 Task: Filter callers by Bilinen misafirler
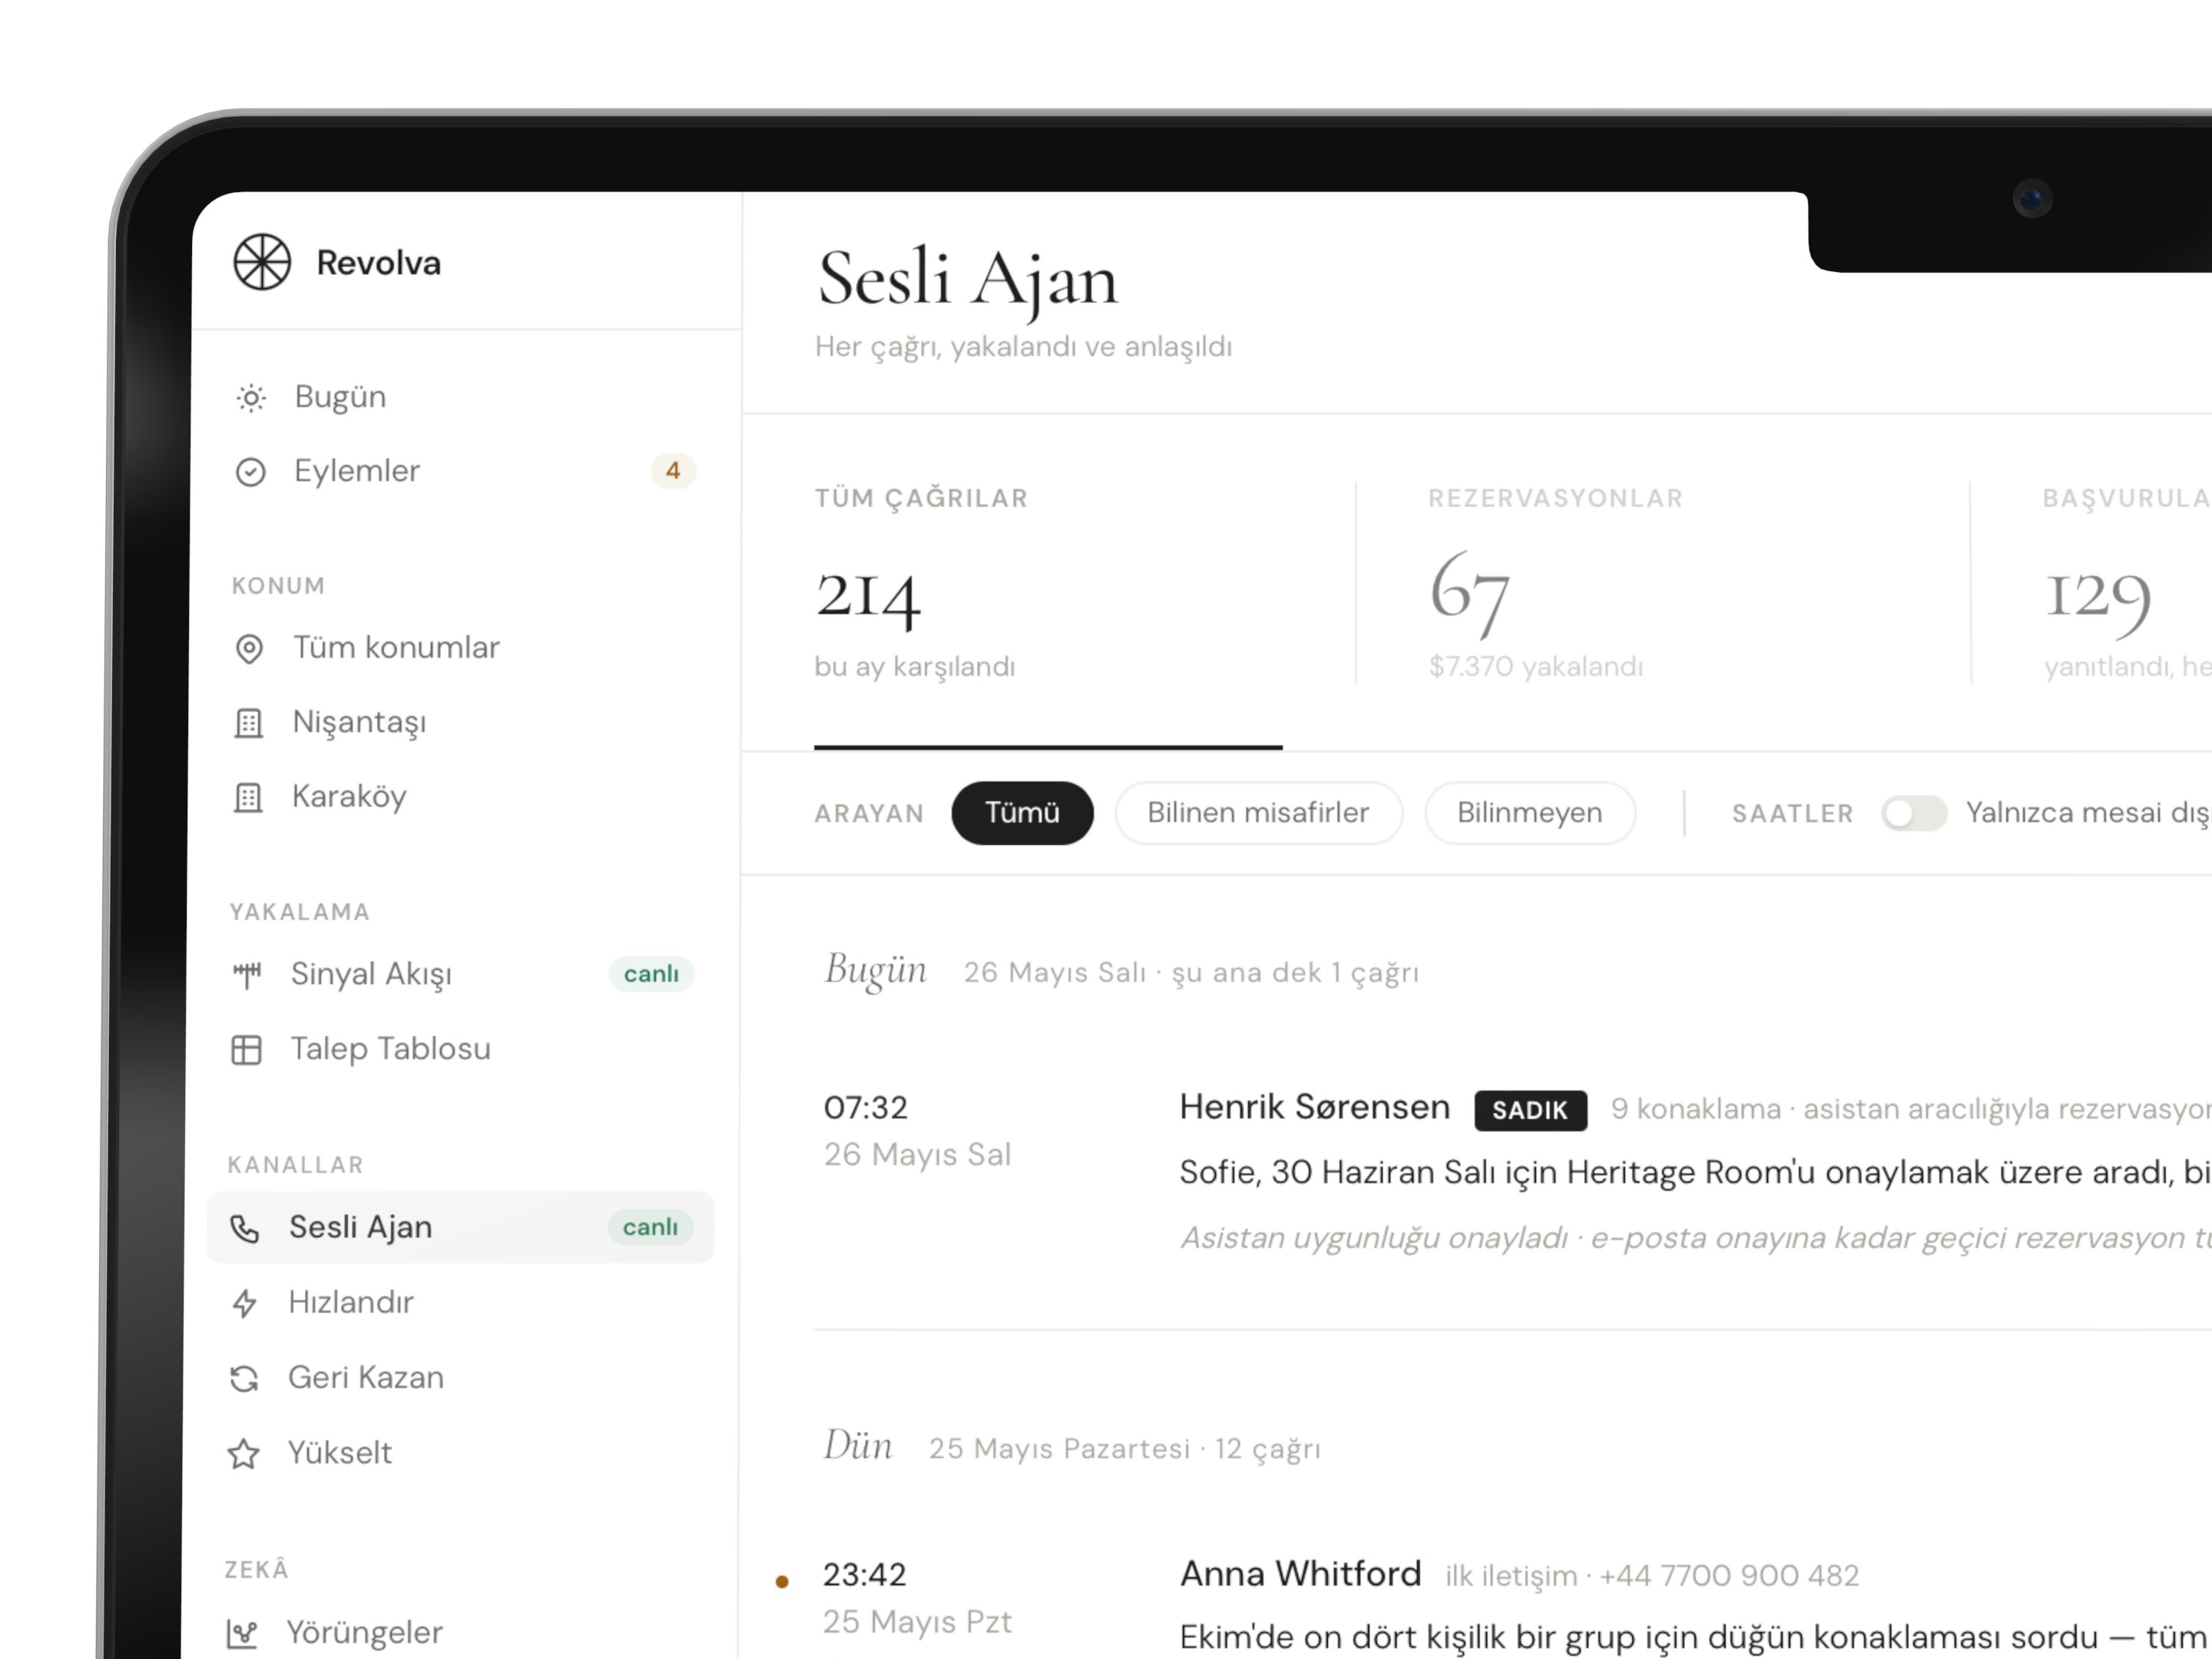click(1258, 813)
